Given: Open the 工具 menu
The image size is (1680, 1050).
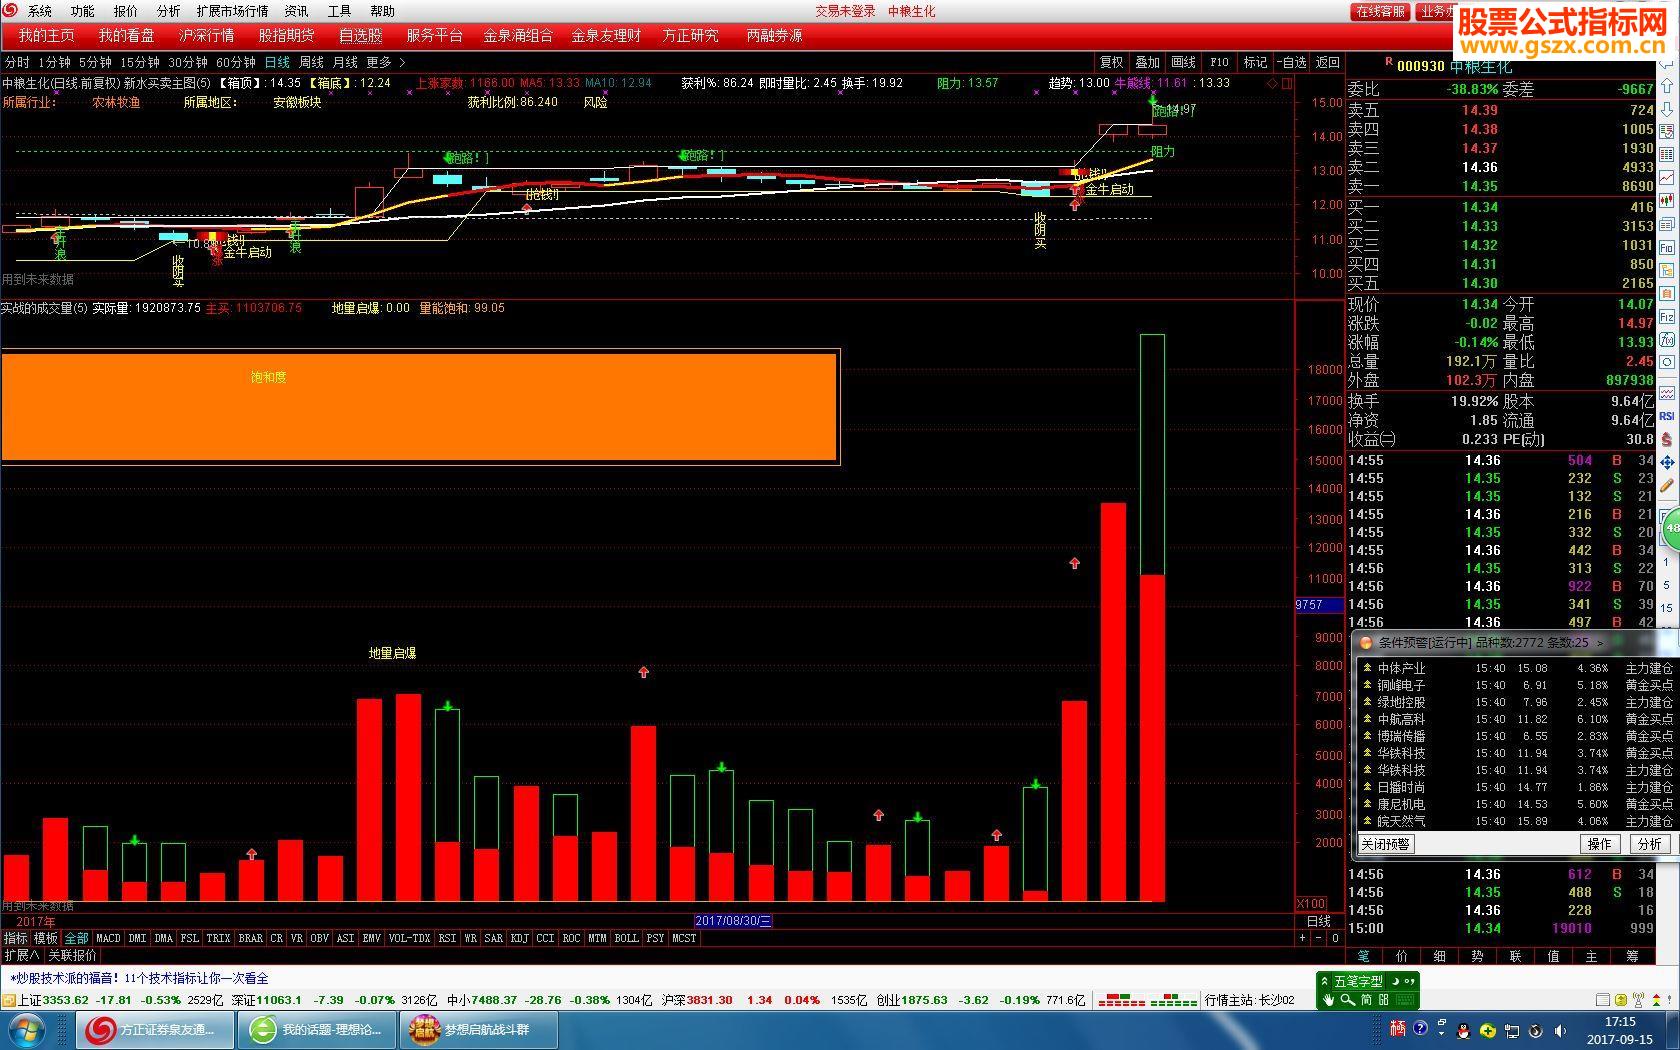Looking at the screenshot, I should [x=340, y=11].
